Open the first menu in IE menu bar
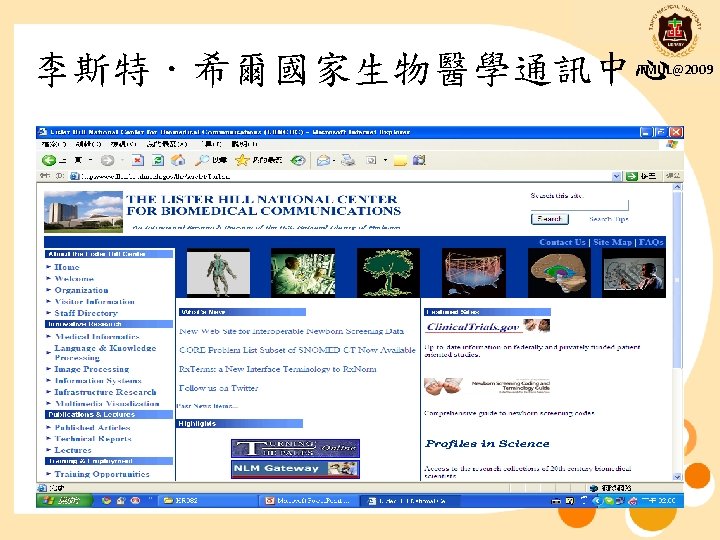The image size is (720, 540). point(53,144)
